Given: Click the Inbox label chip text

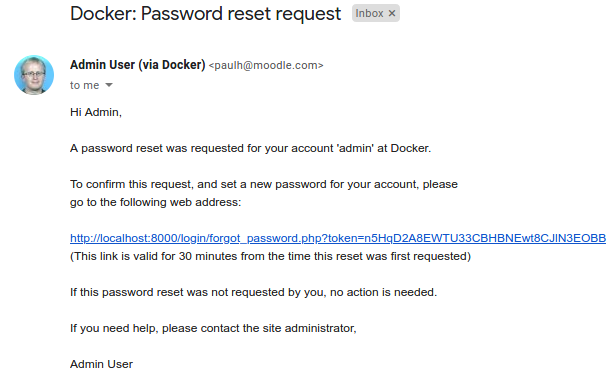Looking at the screenshot, I should click(369, 13).
